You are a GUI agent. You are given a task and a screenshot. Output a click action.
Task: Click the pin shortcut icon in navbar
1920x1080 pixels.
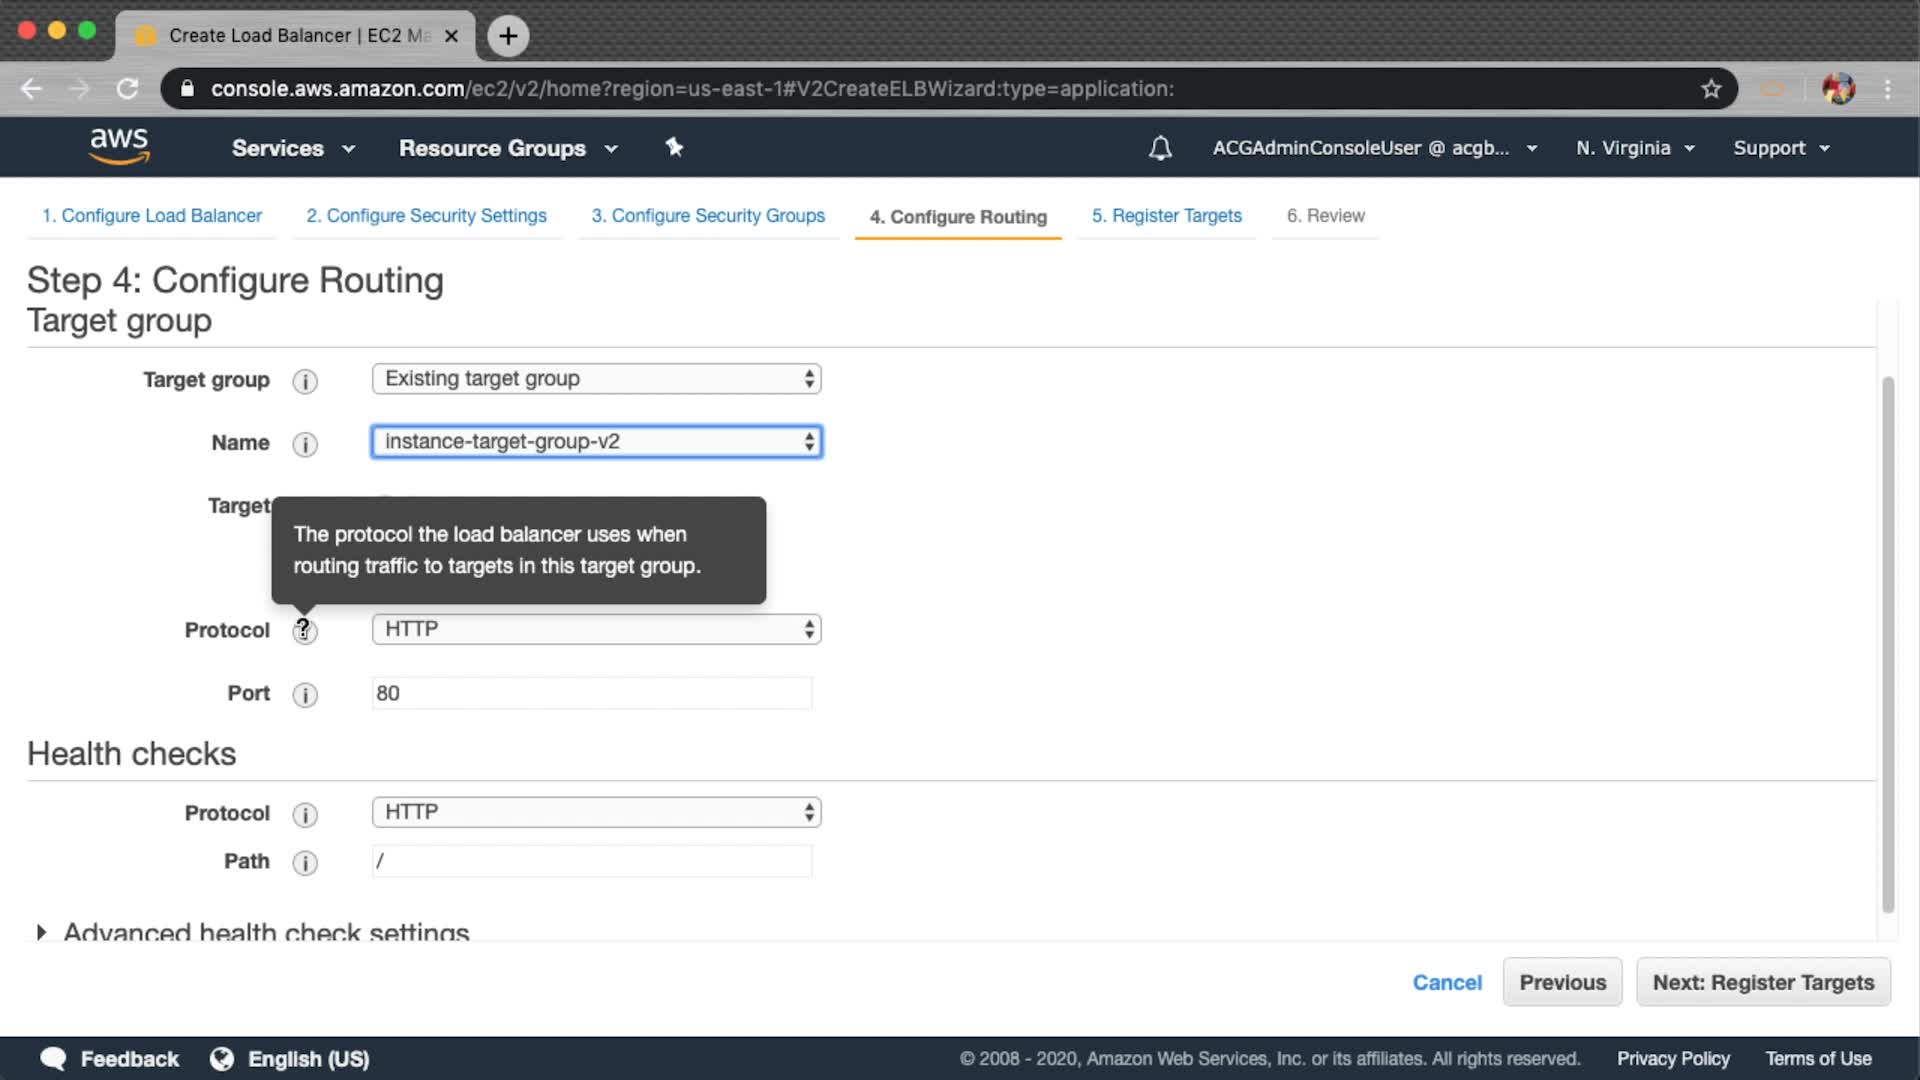coord(674,147)
